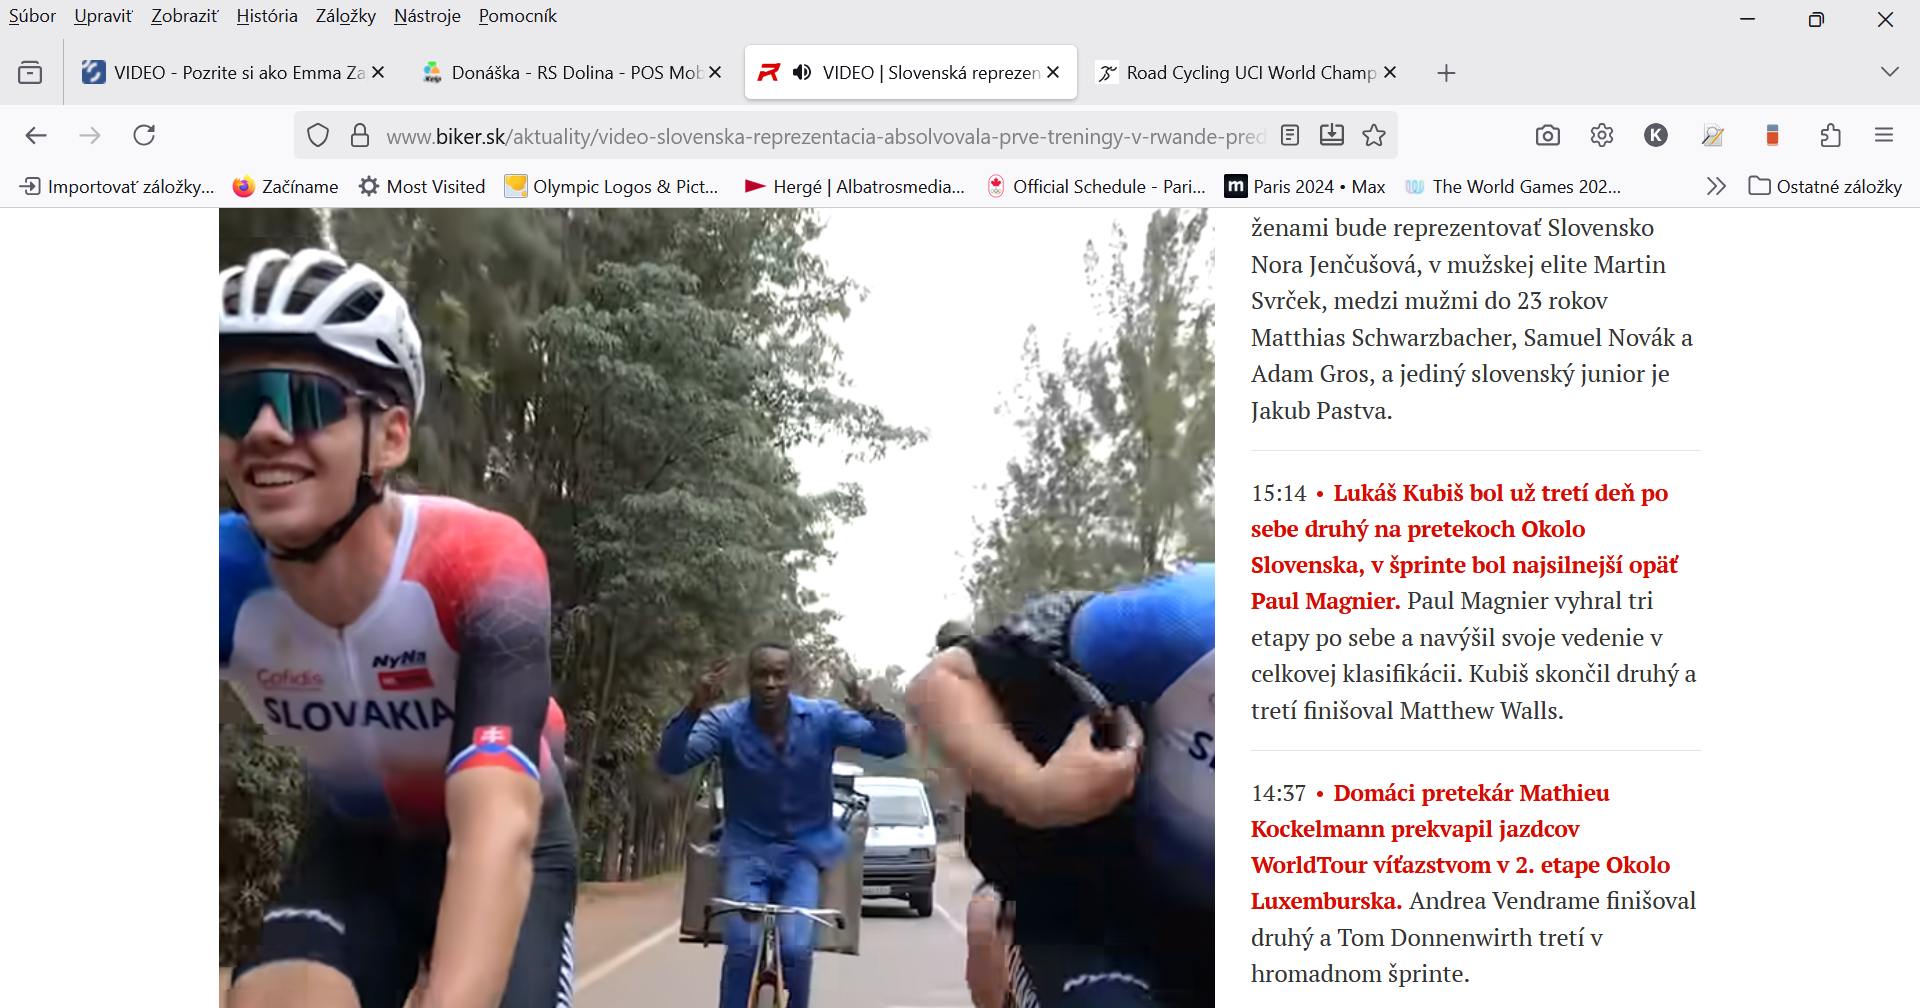Show more bookmarks toolbar overflow
This screenshot has width=1920, height=1008.
(x=1716, y=186)
